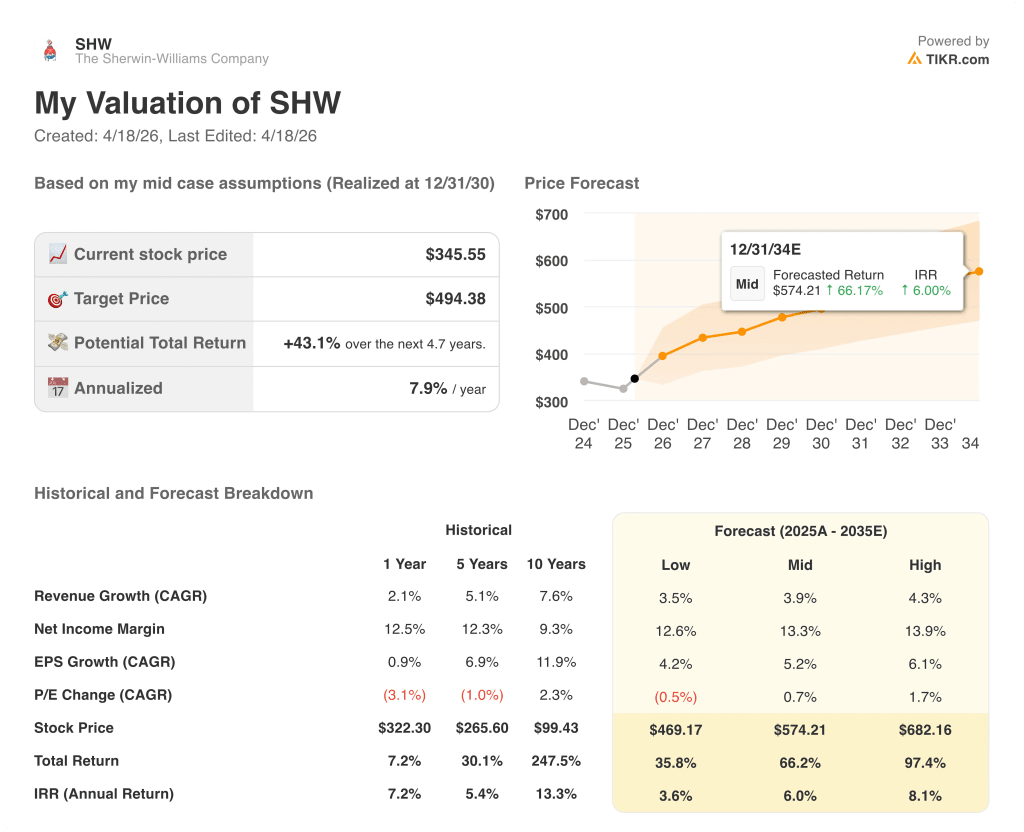Click the $700 y-axis label
This screenshot has width=1024, height=832.
552,214
